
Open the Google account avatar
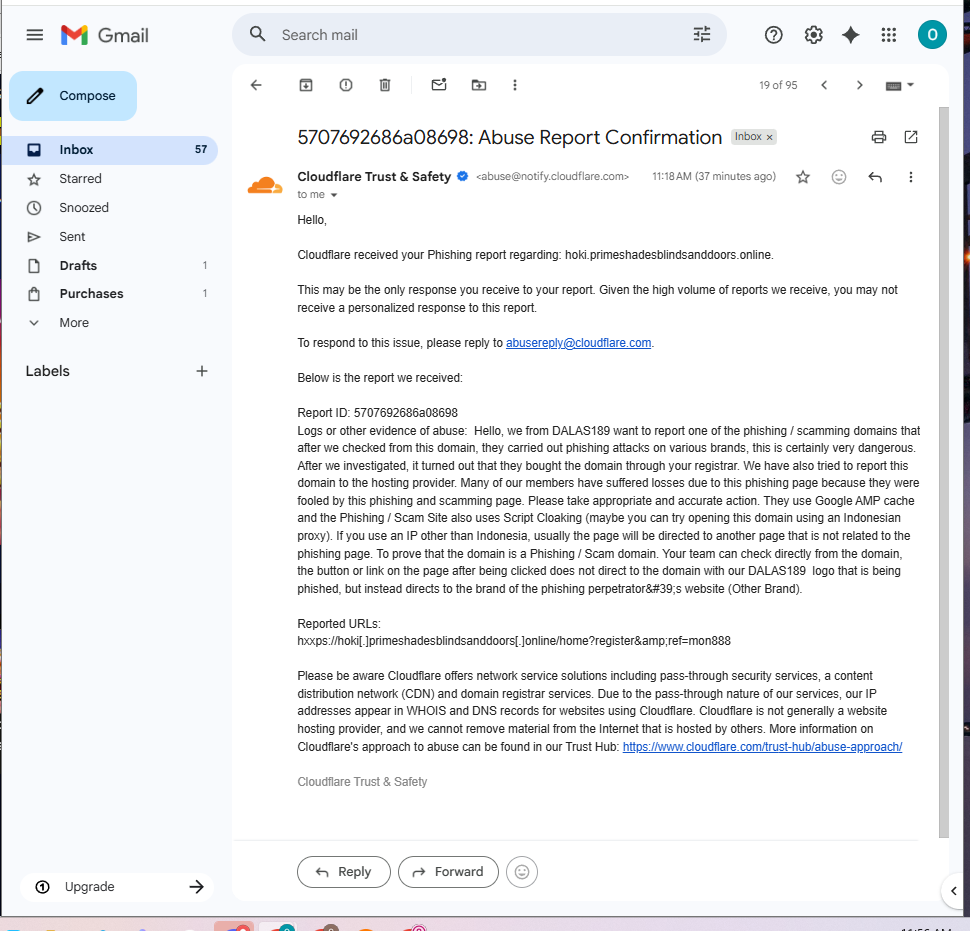932,35
